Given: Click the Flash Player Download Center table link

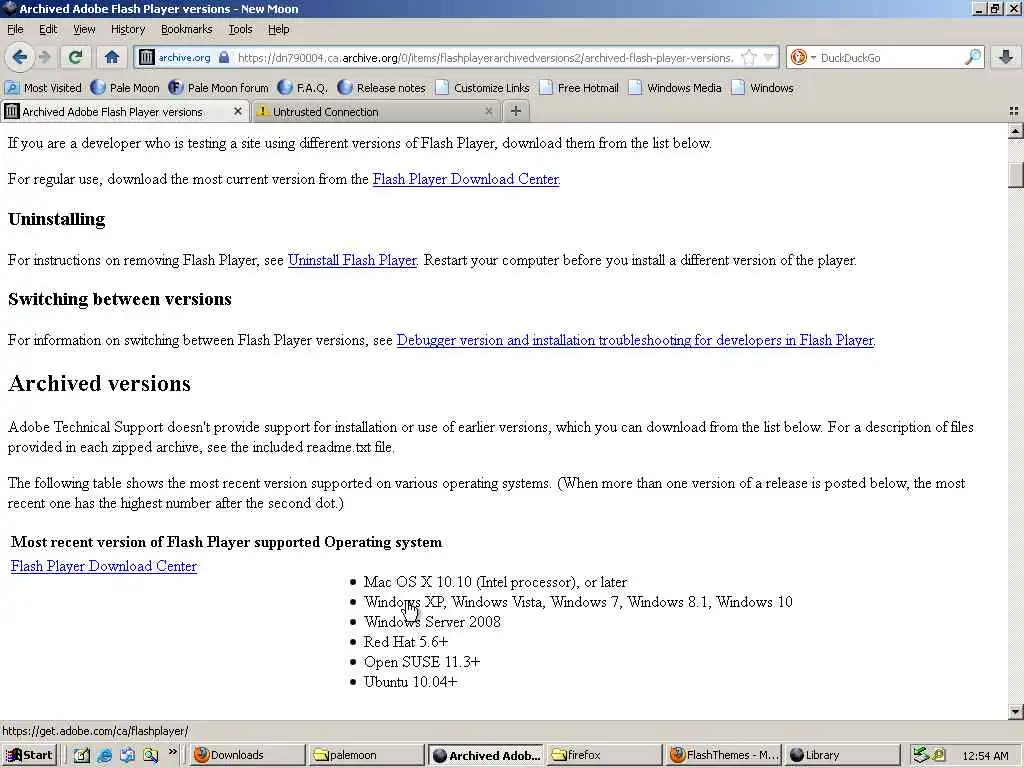Looking at the screenshot, I should pos(104,566).
